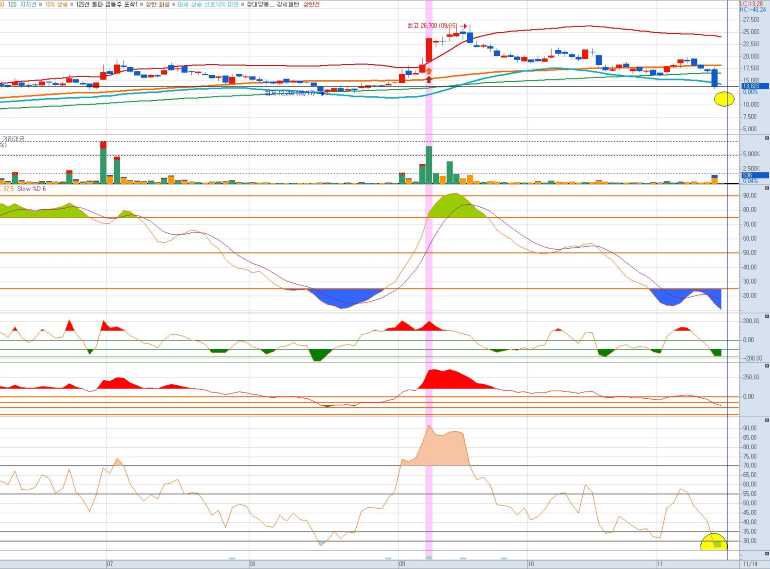This screenshot has width=770, height=569.
Task: Click the 27,500 price axis label
Action: 751,20
